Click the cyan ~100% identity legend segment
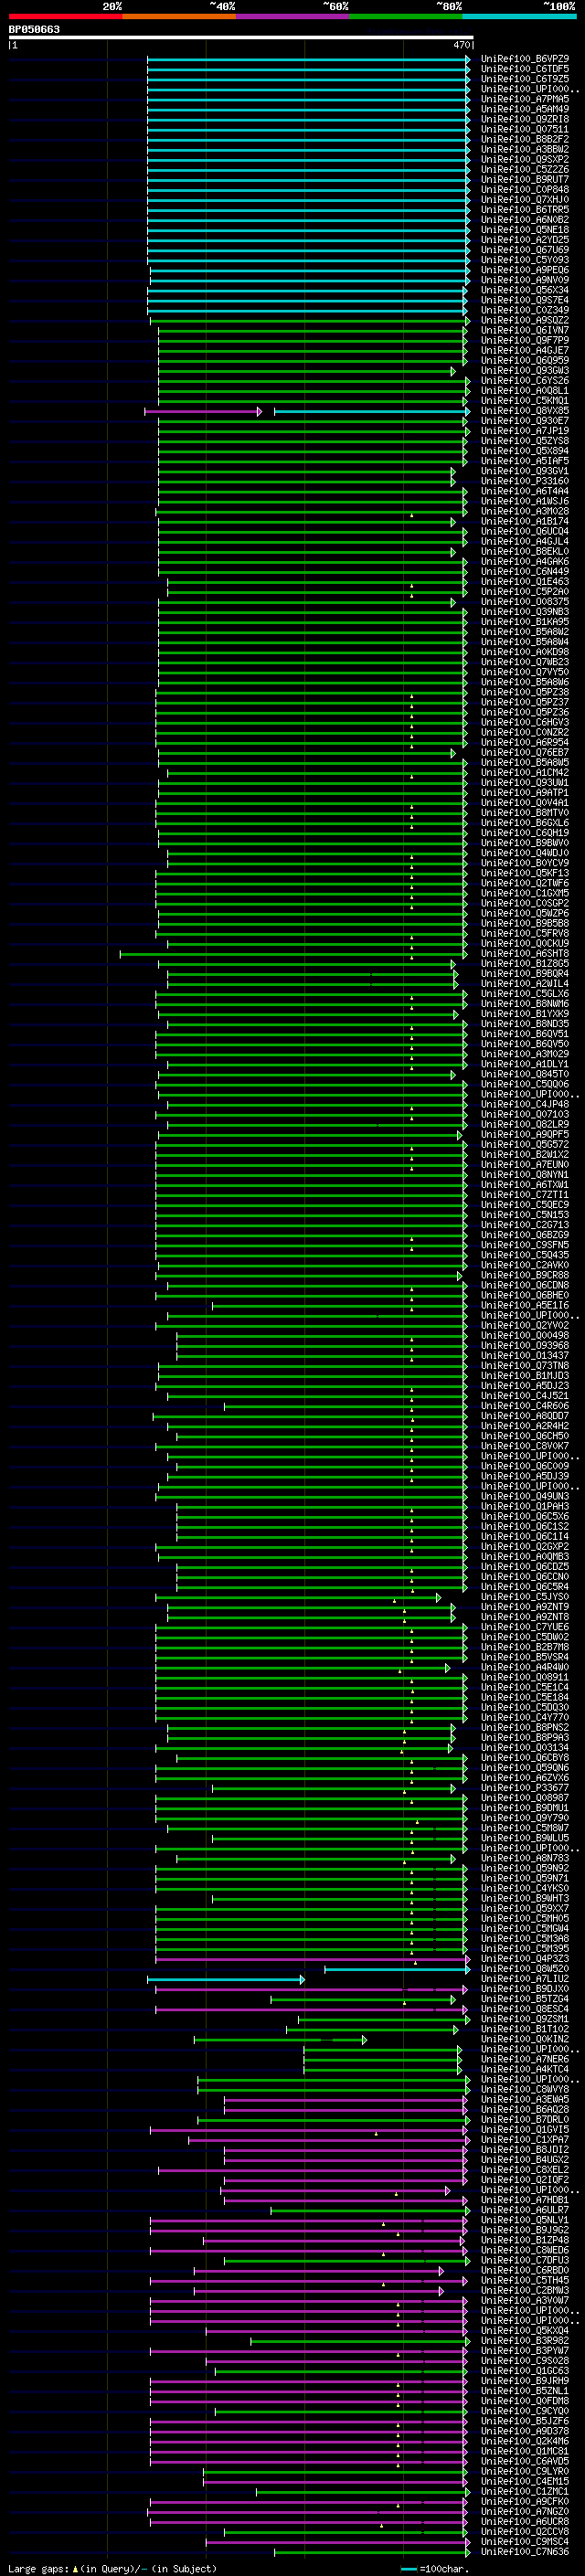 pos(519,16)
